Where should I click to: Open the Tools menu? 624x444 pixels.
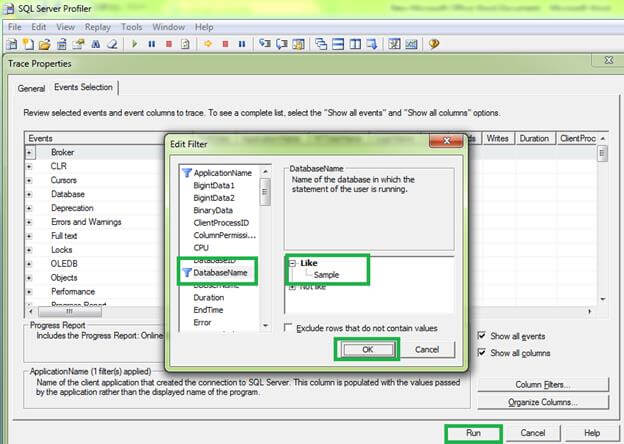tap(132, 27)
